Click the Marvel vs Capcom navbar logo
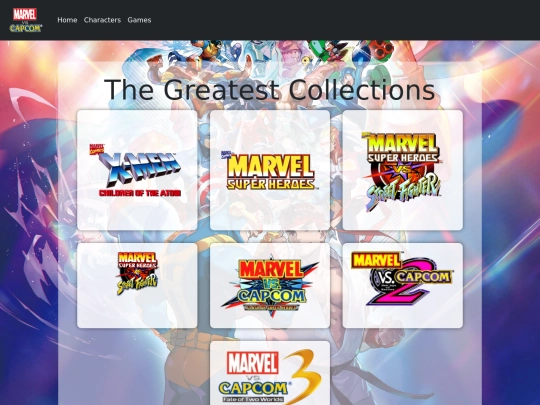 coord(26,20)
